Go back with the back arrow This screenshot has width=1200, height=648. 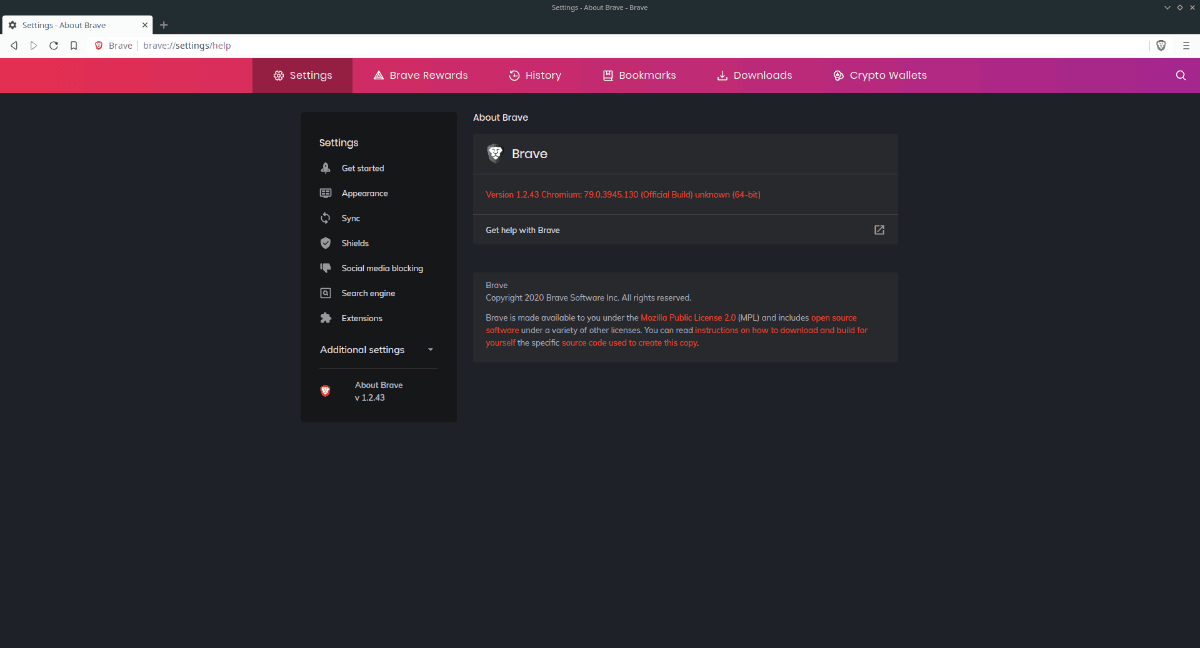click(14, 46)
